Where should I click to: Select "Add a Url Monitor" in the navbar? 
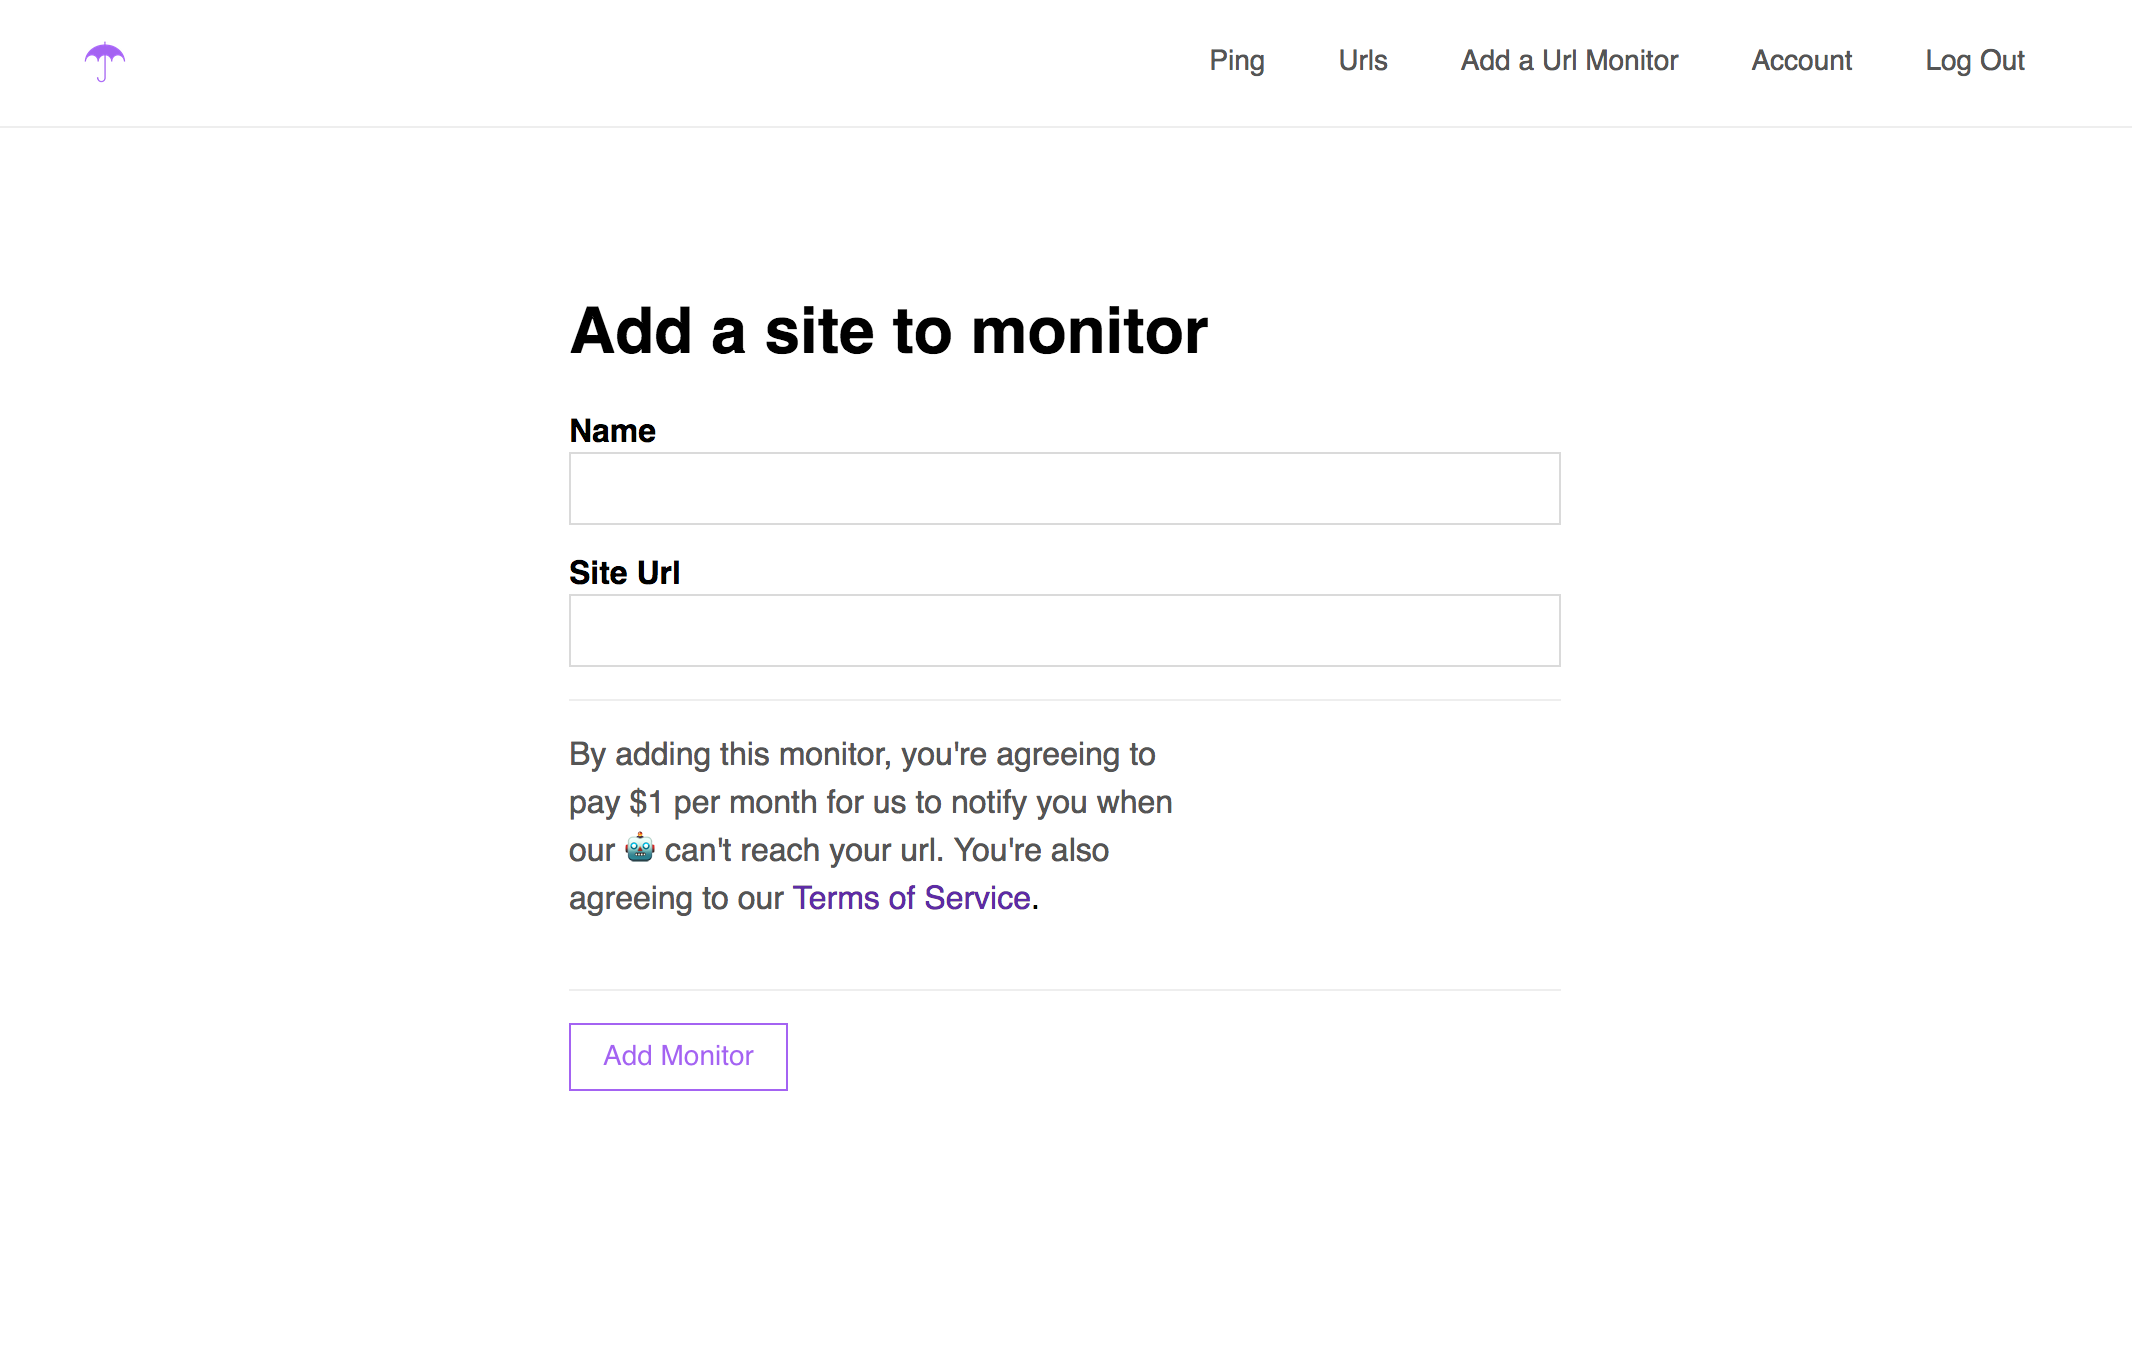1569,61
